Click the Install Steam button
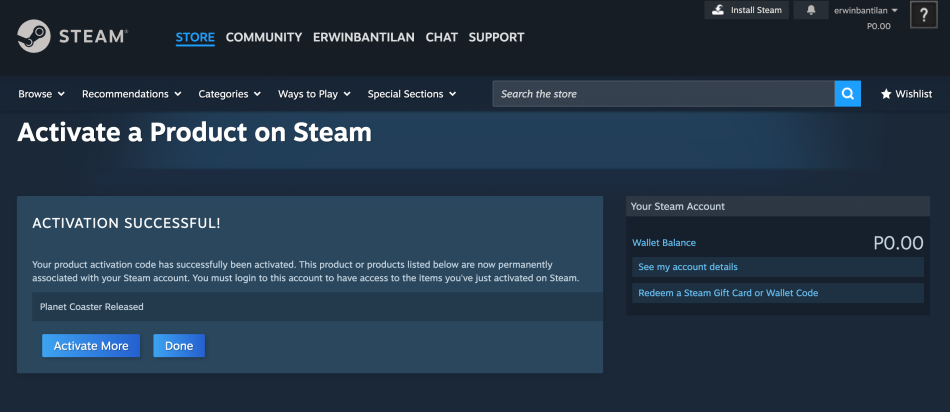 (x=746, y=10)
